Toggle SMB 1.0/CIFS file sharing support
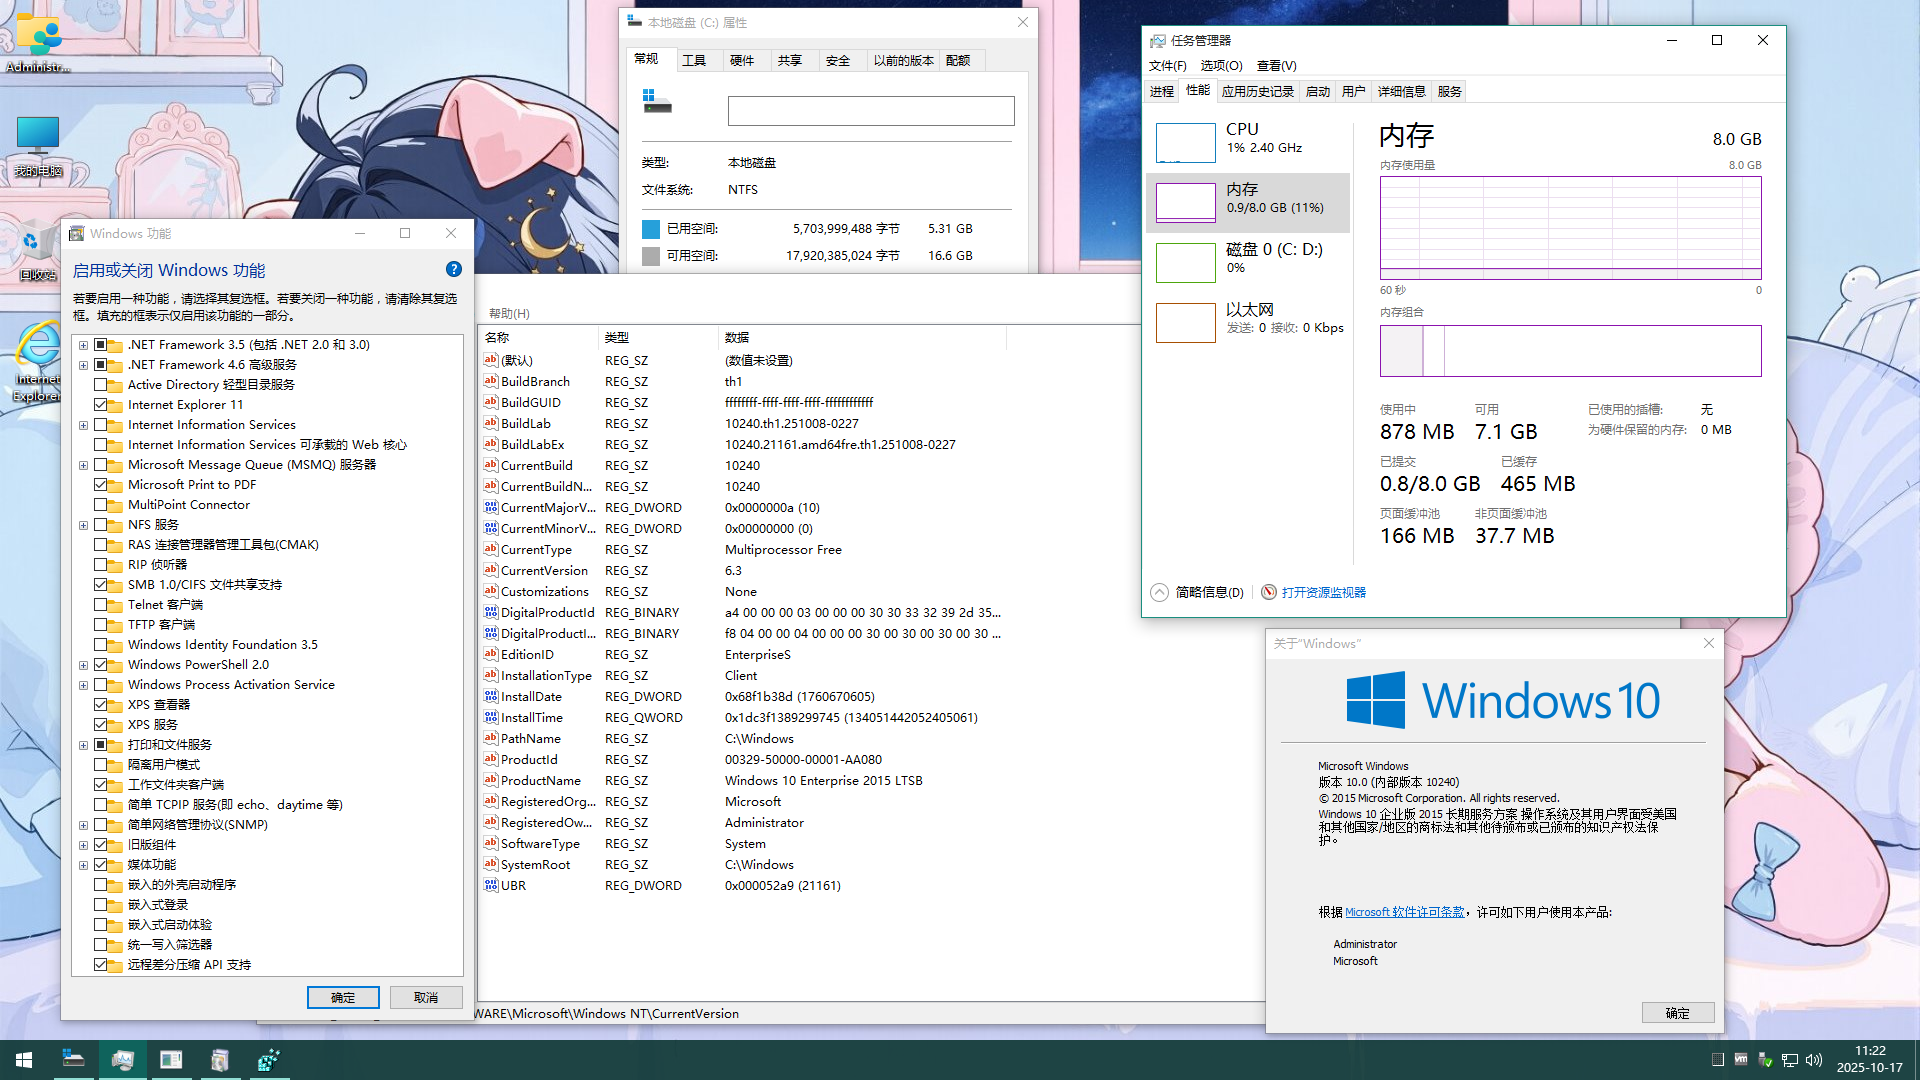The height and width of the screenshot is (1080, 1920). pyautogui.click(x=101, y=585)
